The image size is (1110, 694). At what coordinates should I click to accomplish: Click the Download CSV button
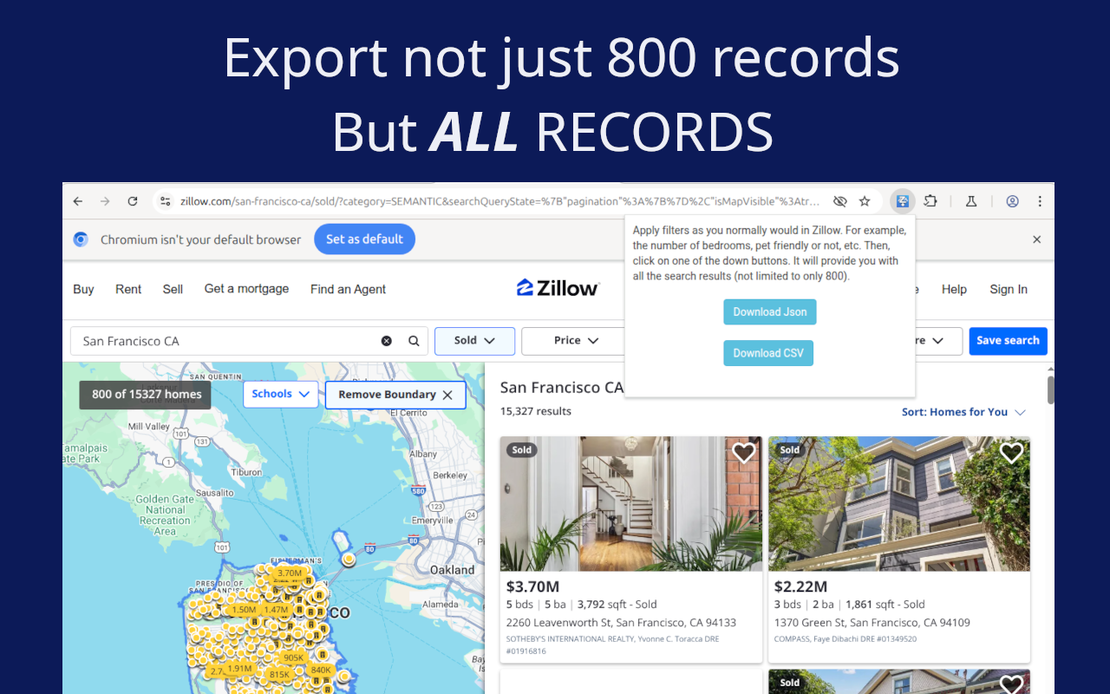768,353
